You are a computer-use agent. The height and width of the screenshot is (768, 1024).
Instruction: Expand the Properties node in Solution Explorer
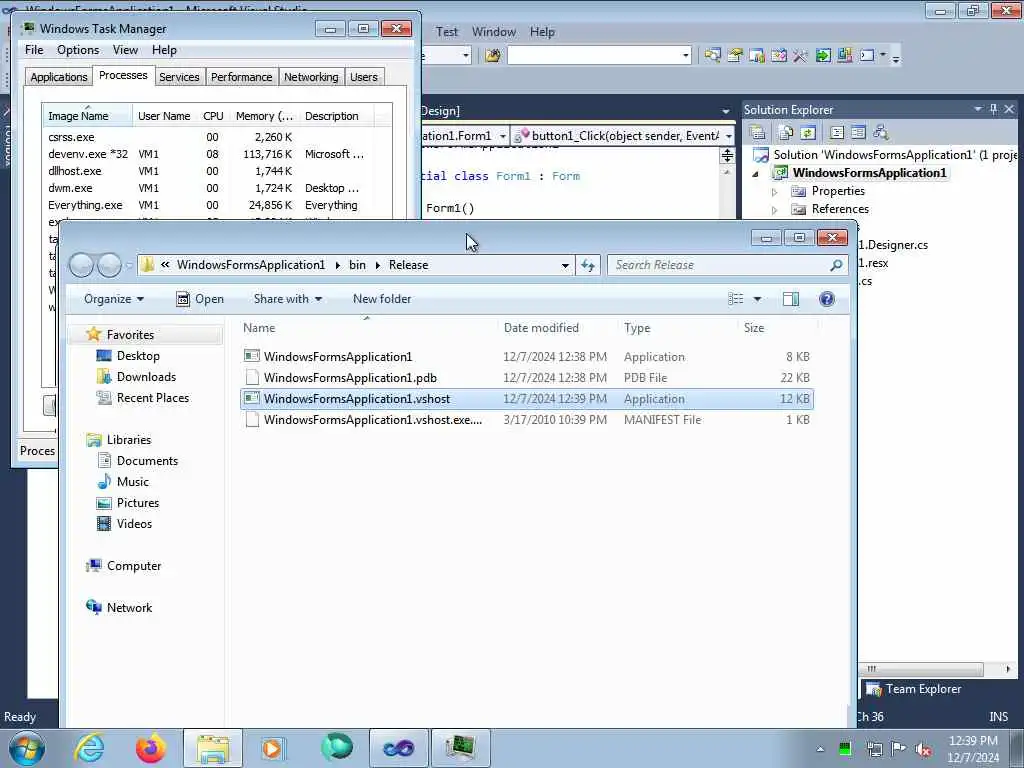775,192
